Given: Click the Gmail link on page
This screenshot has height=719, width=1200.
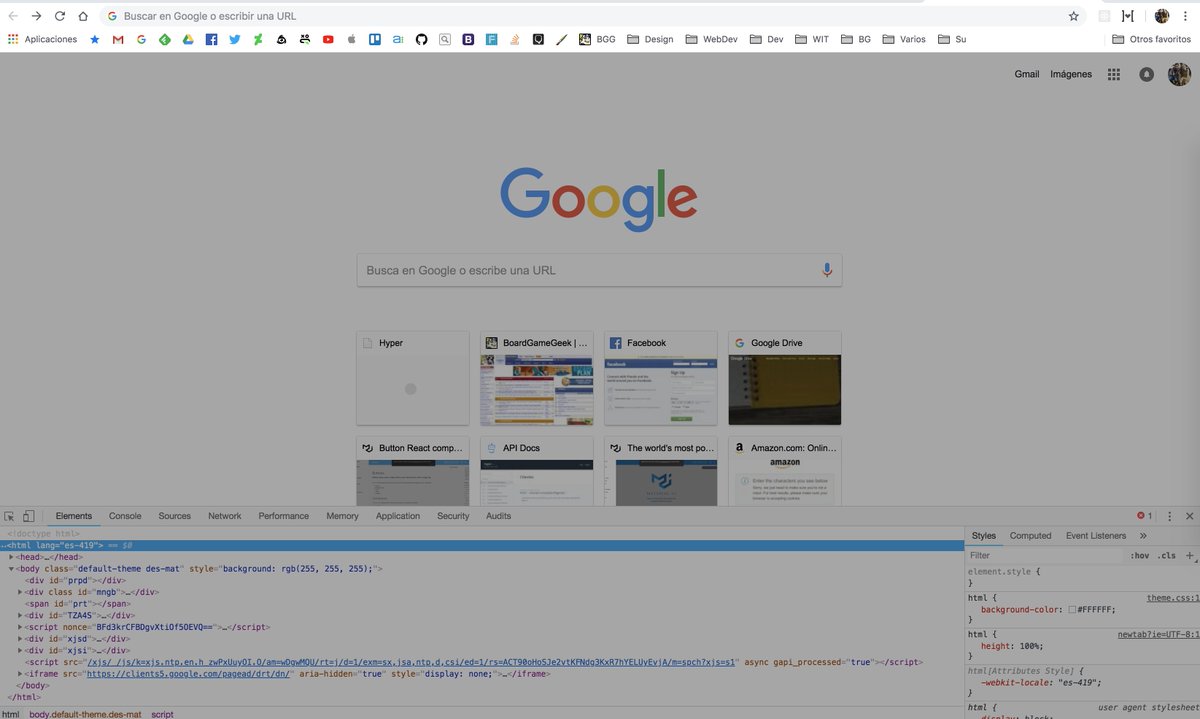Looking at the screenshot, I should pyautogui.click(x=1027, y=74).
